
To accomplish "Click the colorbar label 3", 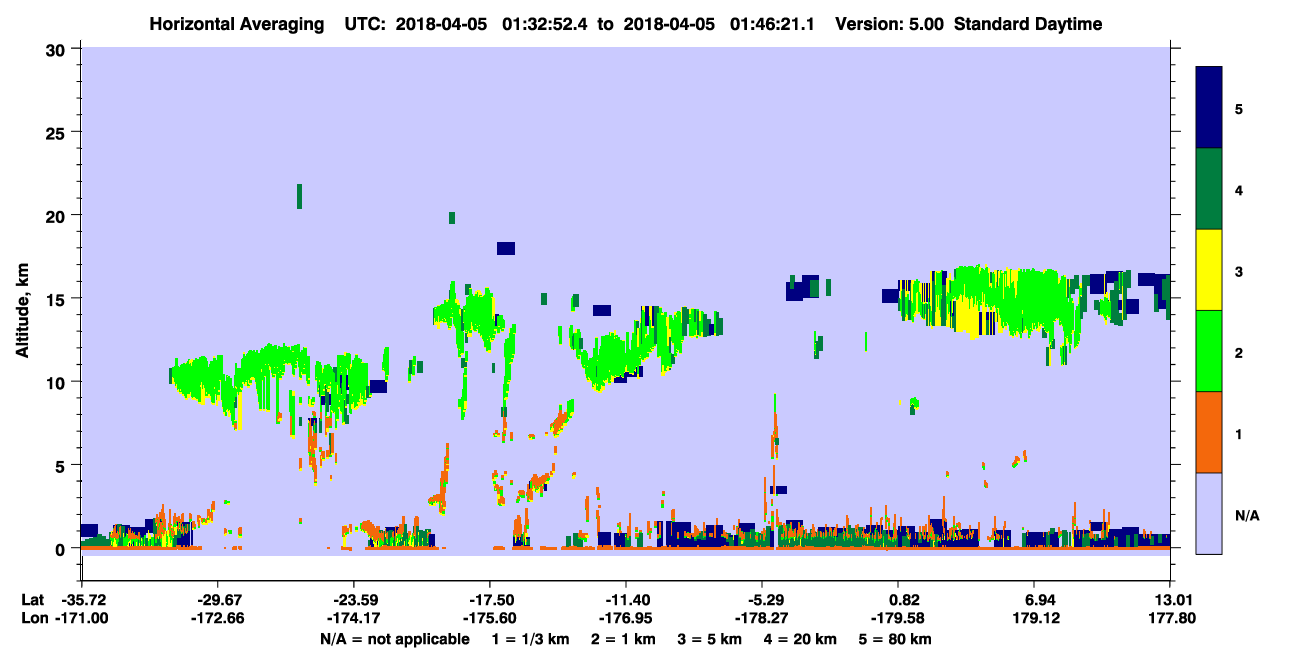I will point(1239,271).
